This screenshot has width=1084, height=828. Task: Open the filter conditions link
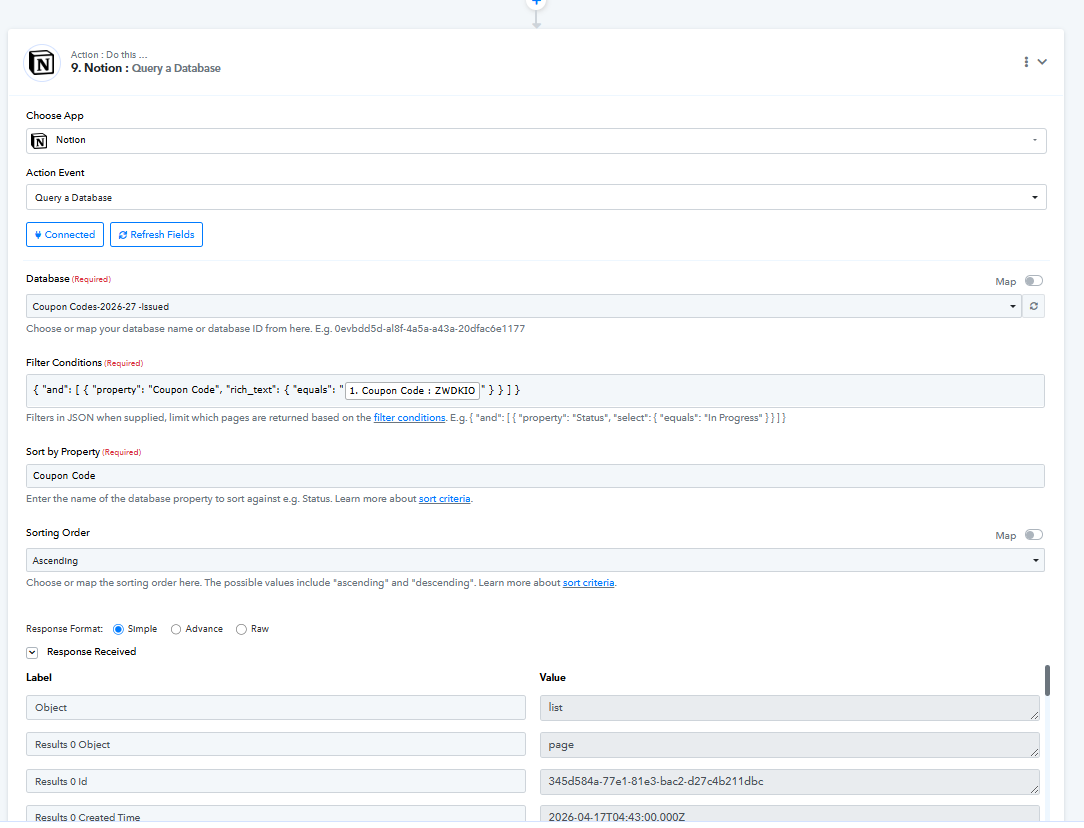click(409, 417)
